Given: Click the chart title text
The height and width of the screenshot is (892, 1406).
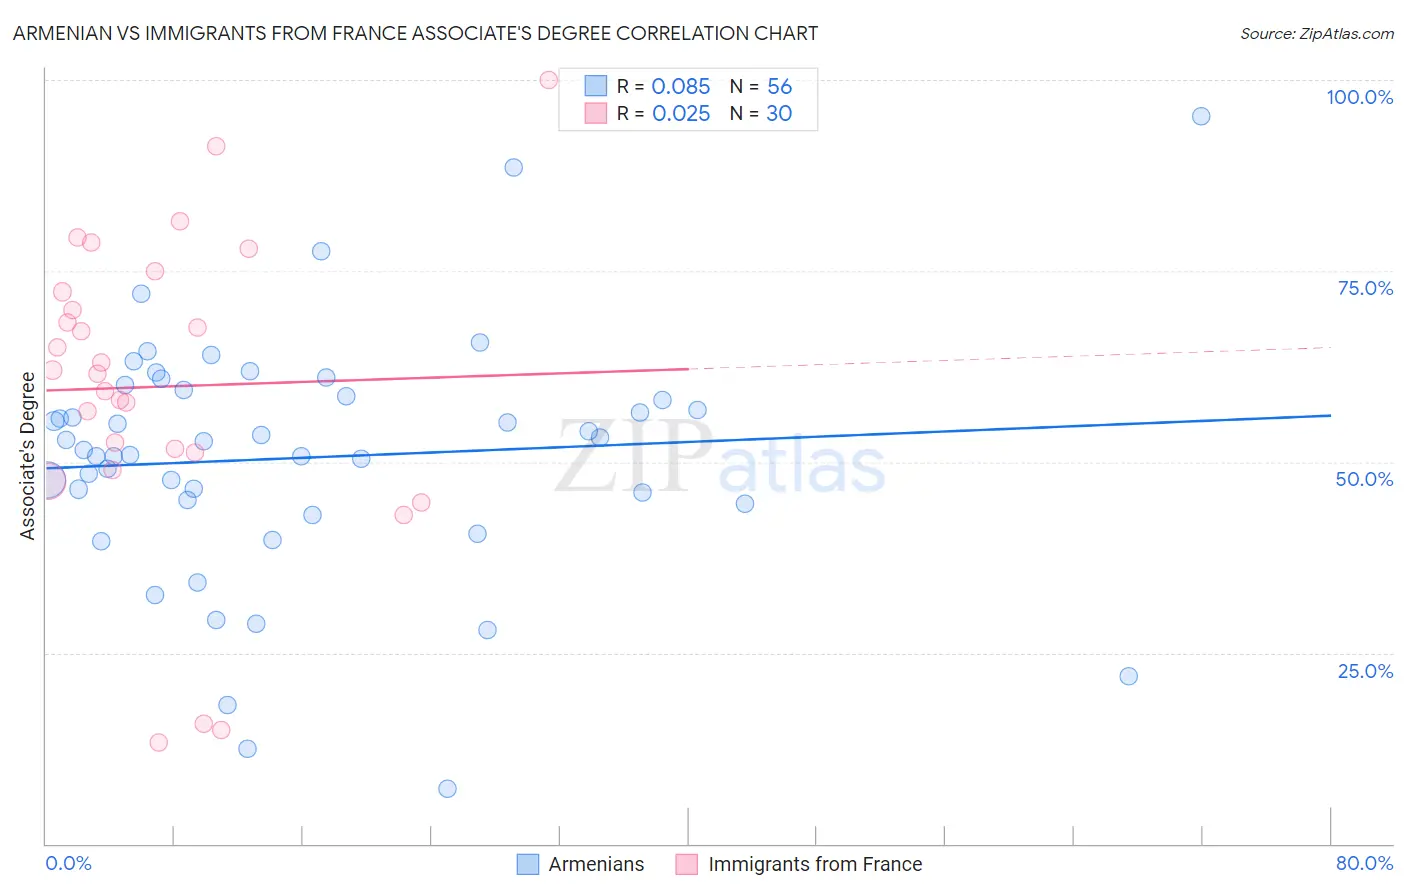Looking at the screenshot, I should pos(415,33).
